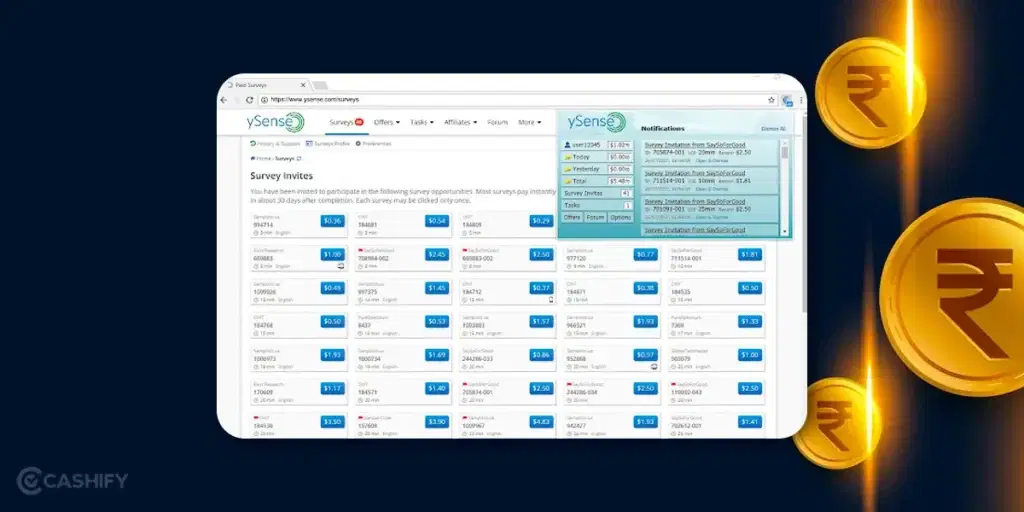The image size is (1024, 512).
Task: Expand the More dropdown menu
Action: 530,122
